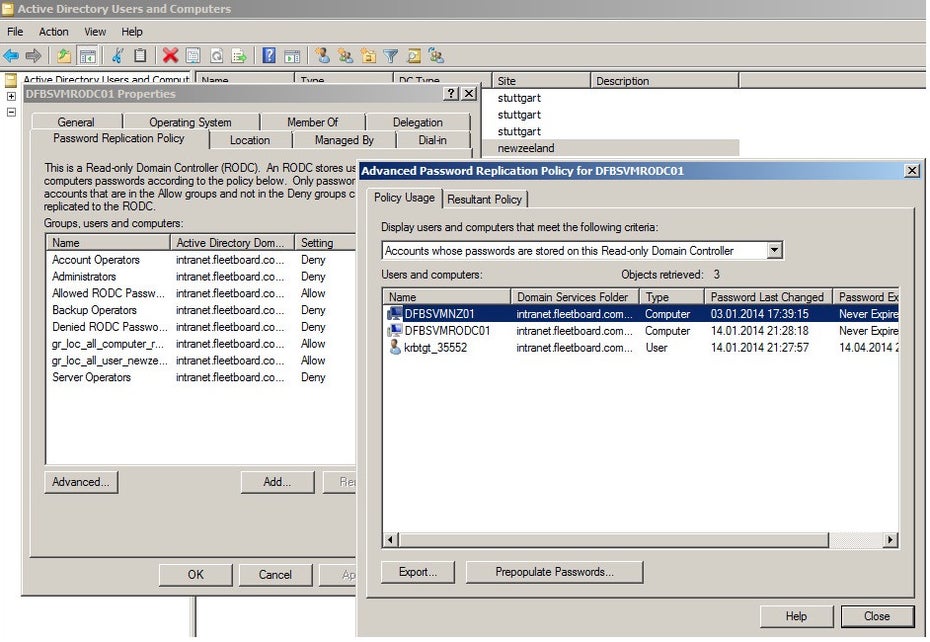Click the Filter funnel toolbar icon

[x=390, y=56]
